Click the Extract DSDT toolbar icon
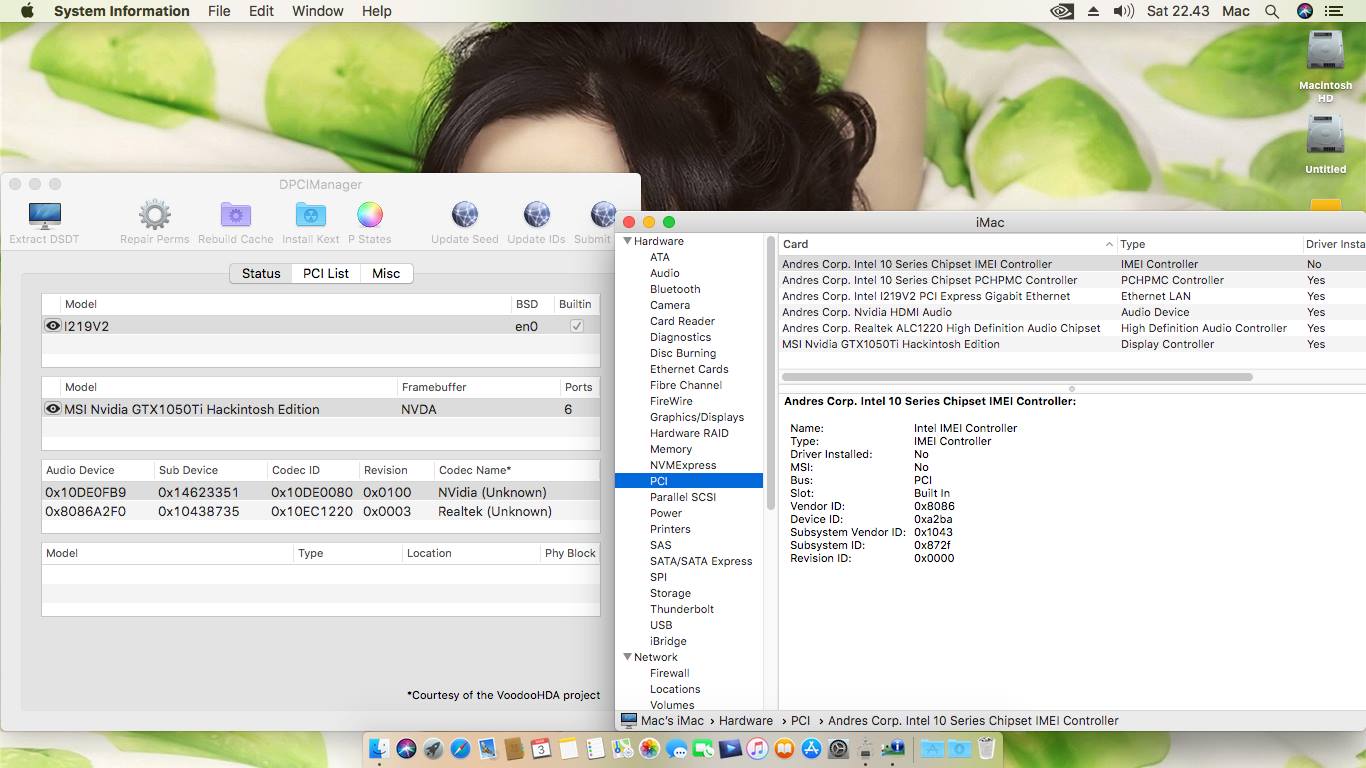The height and width of the screenshot is (768, 1366). pyautogui.click(x=44, y=216)
